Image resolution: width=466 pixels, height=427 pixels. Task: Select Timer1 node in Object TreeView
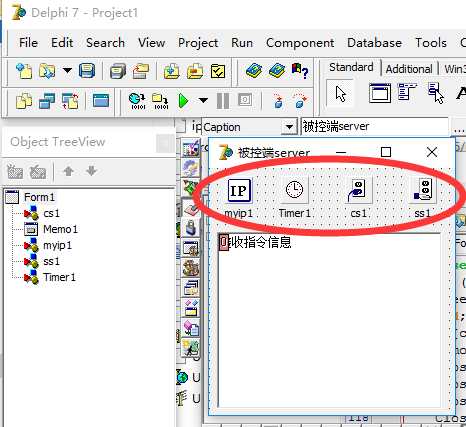coord(59,277)
